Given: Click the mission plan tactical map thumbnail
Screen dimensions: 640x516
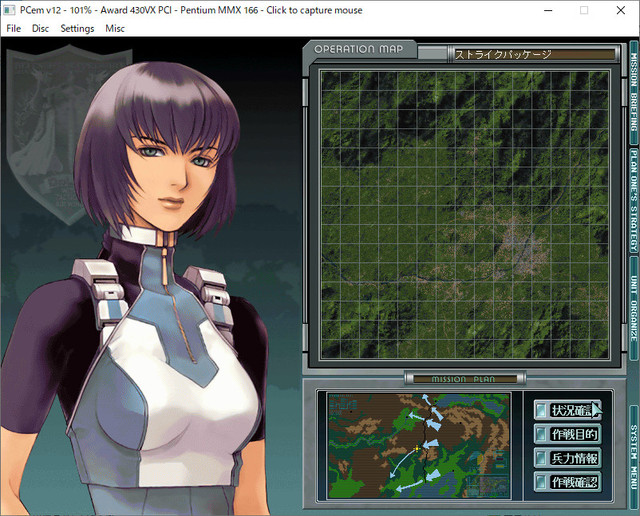Looking at the screenshot, I should tap(419, 446).
